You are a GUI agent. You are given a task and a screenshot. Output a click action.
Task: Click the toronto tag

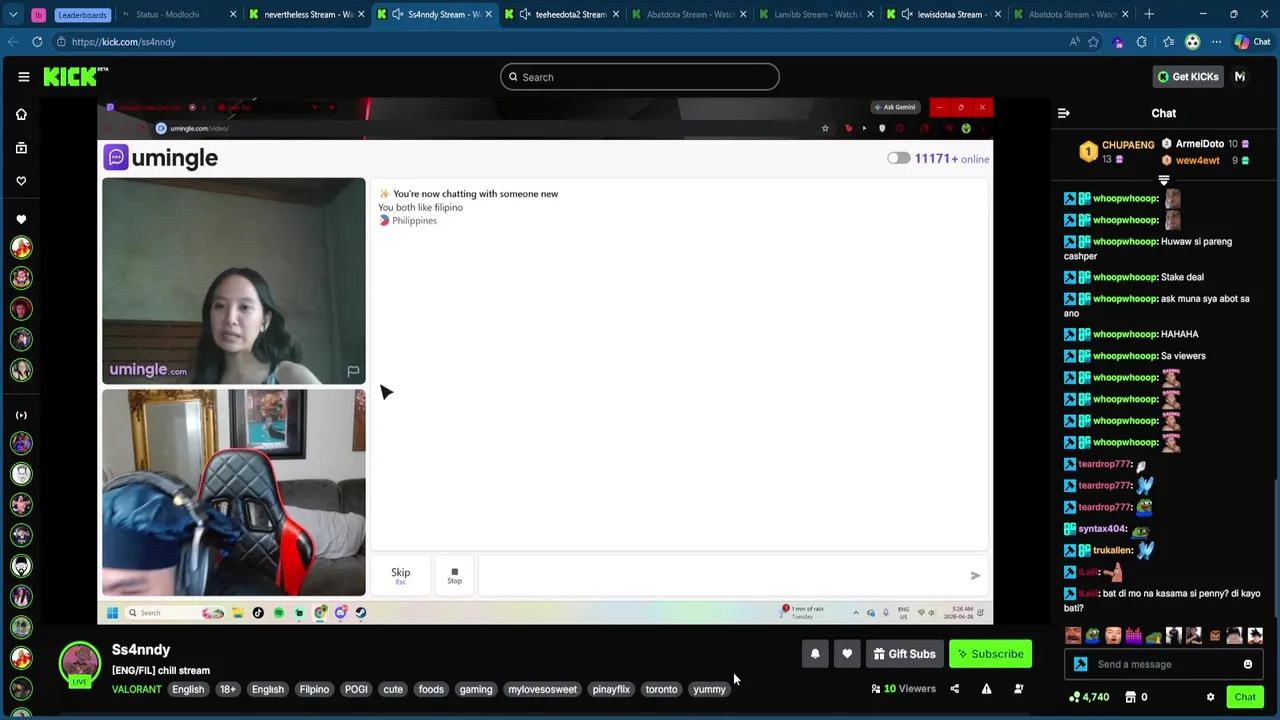tap(661, 689)
